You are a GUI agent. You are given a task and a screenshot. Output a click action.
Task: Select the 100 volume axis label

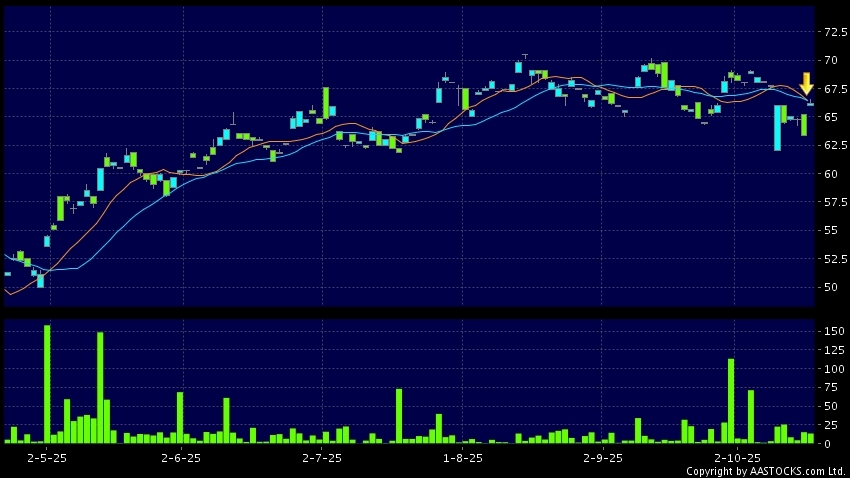[829, 368]
